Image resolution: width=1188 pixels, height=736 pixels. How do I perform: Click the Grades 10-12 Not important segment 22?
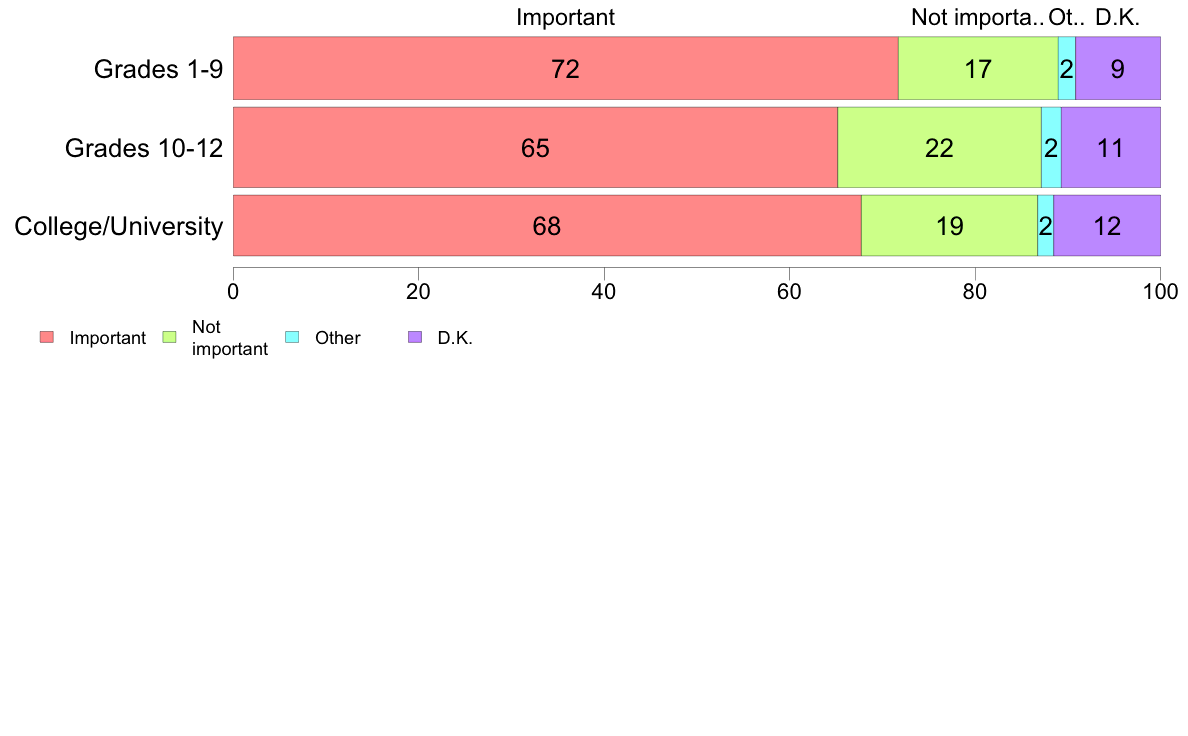(939, 147)
